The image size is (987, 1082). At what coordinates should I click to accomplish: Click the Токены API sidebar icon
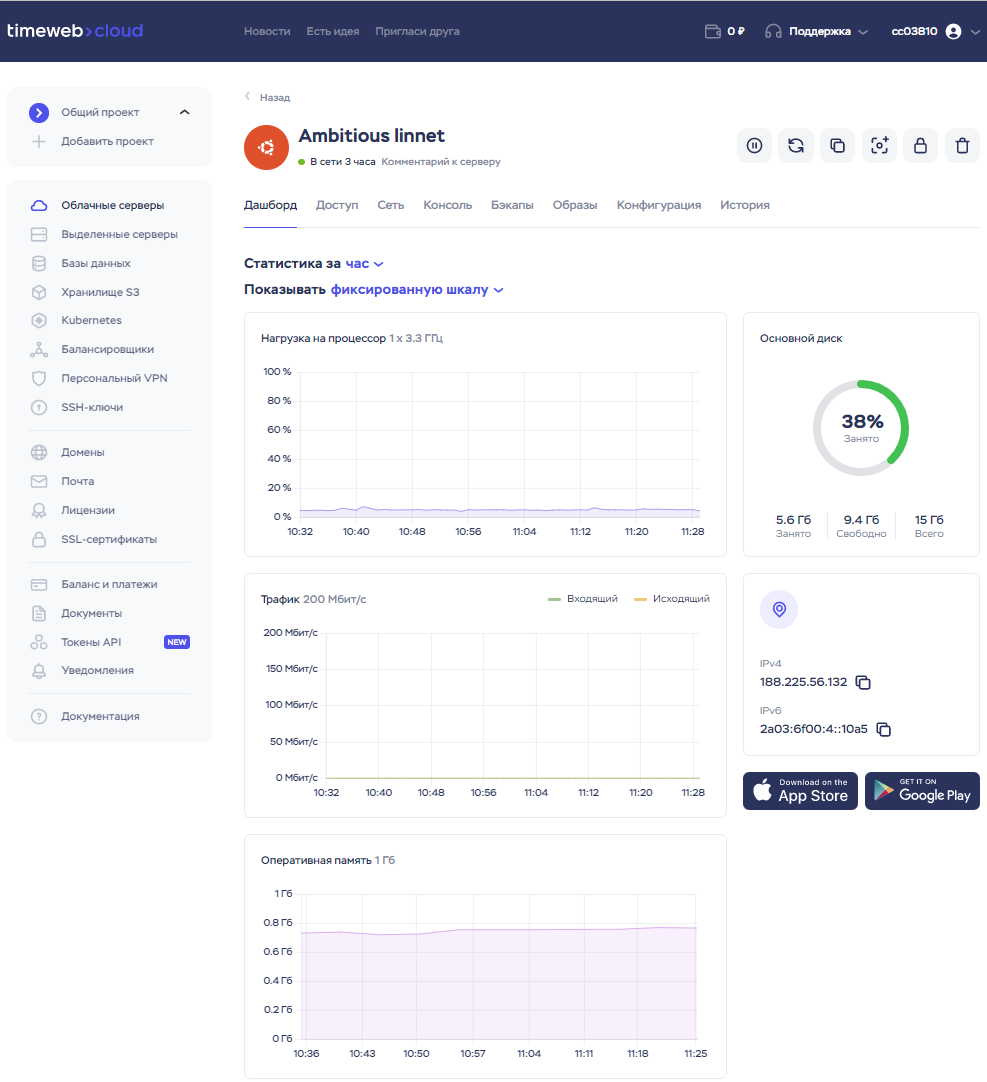(x=39, y=642)
